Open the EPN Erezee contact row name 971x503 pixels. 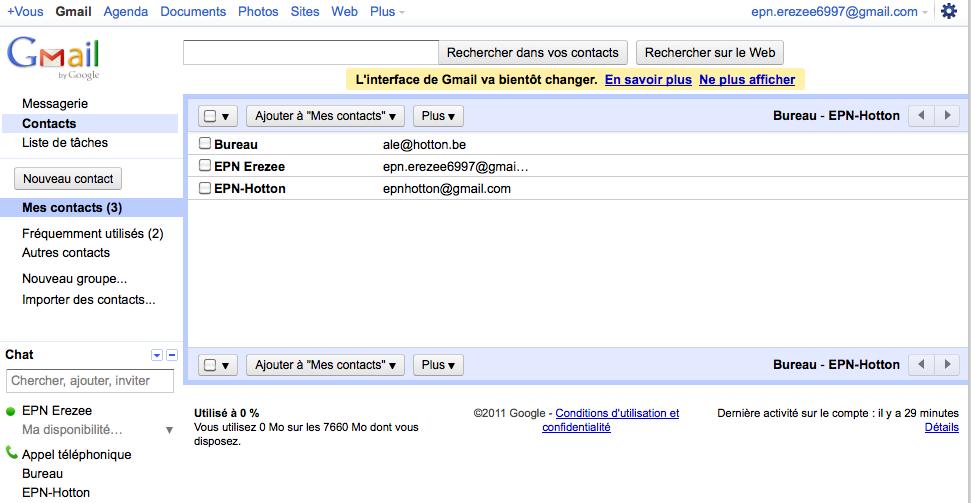click(250, 167)
